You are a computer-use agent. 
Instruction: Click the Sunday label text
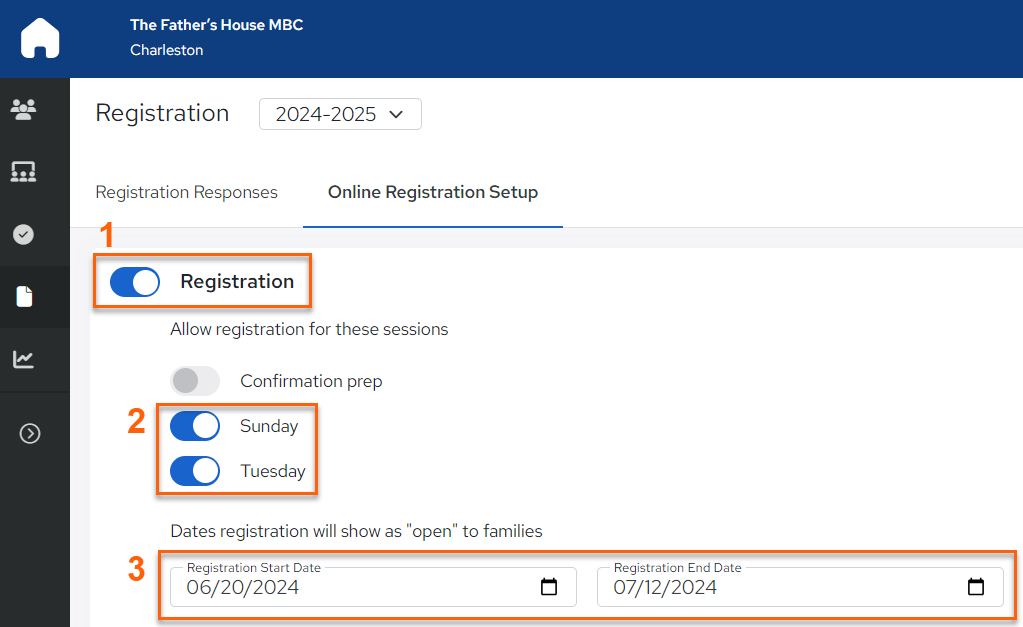(269, 426)
